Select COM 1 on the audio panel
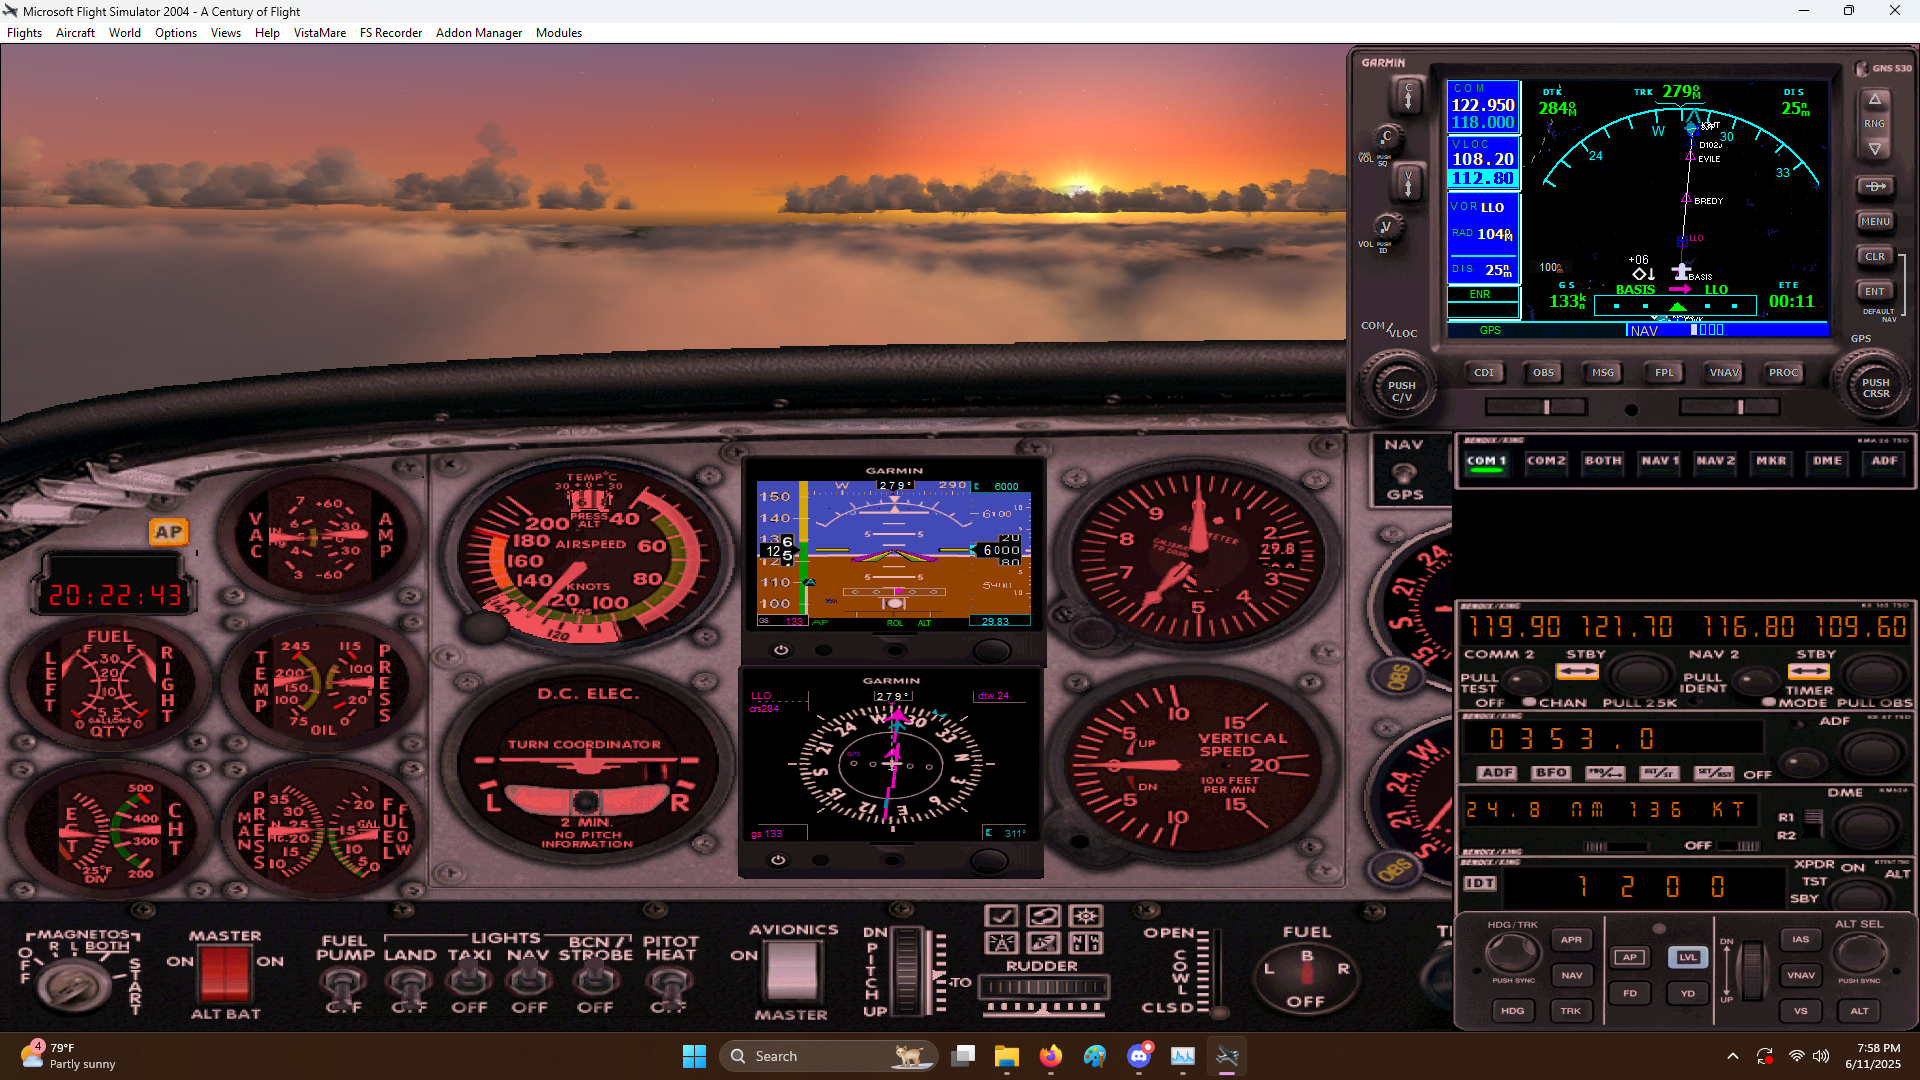The width and height of the screenshot is (1920, 1080). [1486, 462]
